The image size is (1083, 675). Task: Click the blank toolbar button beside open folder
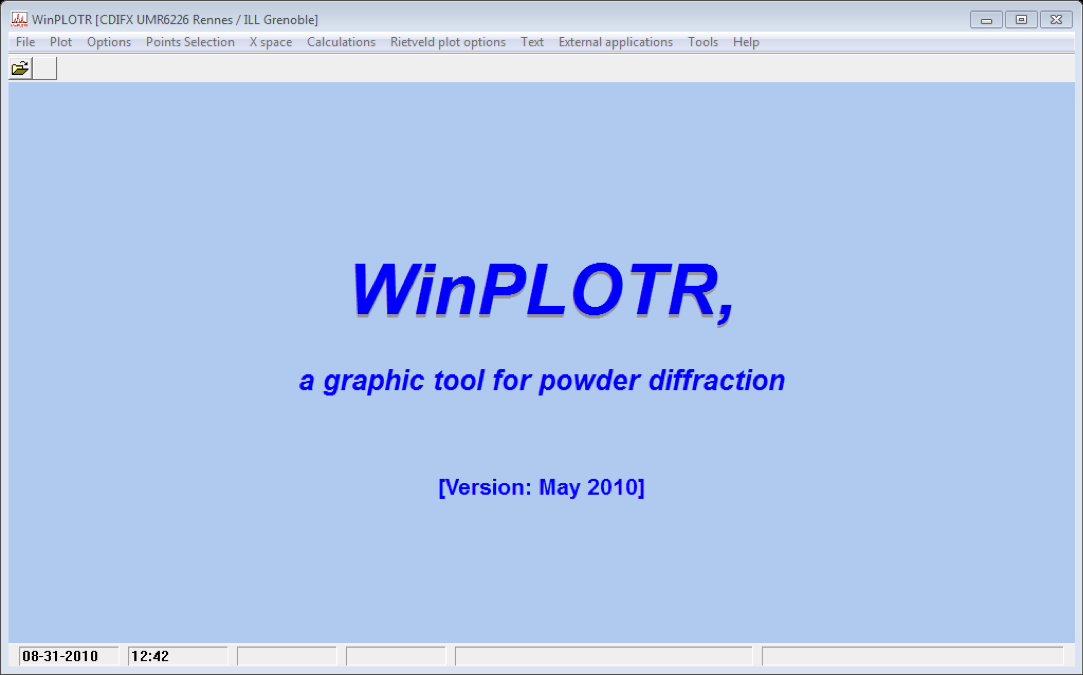point(45,68)
